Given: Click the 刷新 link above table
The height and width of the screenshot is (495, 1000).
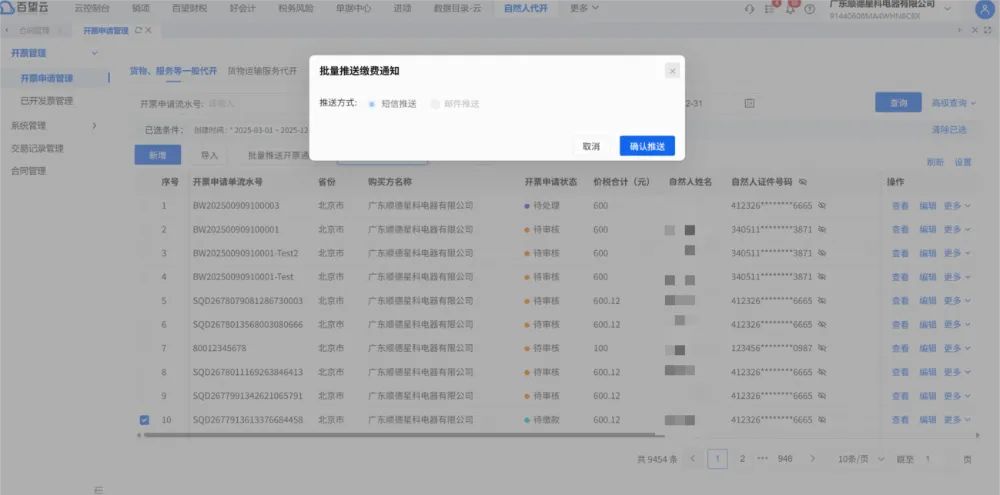Looking at the screenshot, I should (935, 162).
